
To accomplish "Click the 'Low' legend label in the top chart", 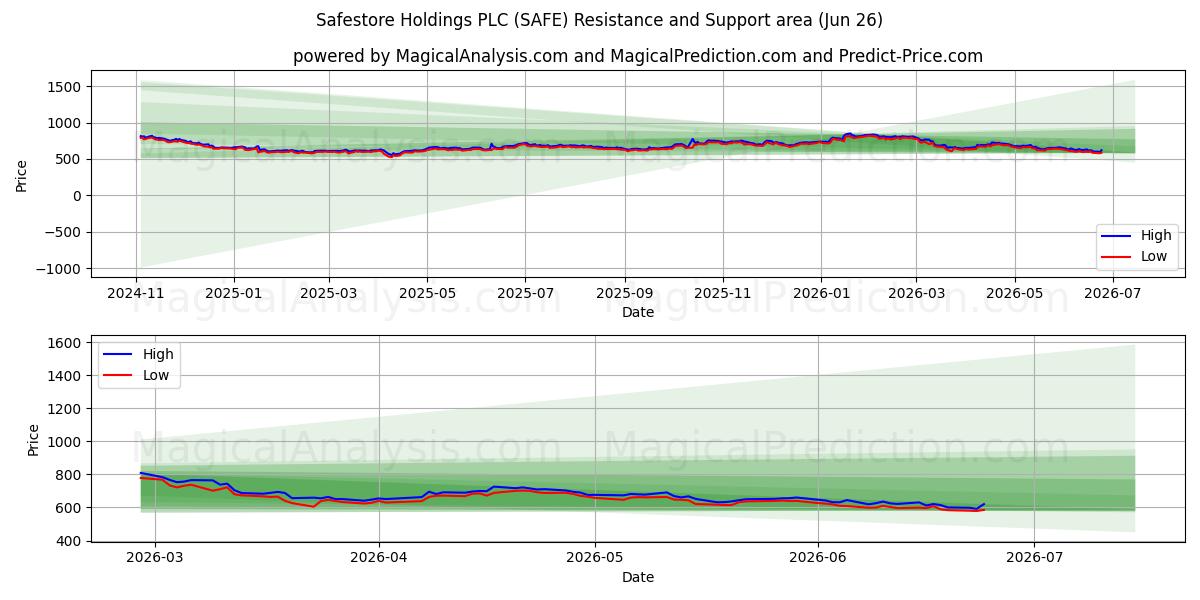I will pyautogui.click(x=1155, y=257).
